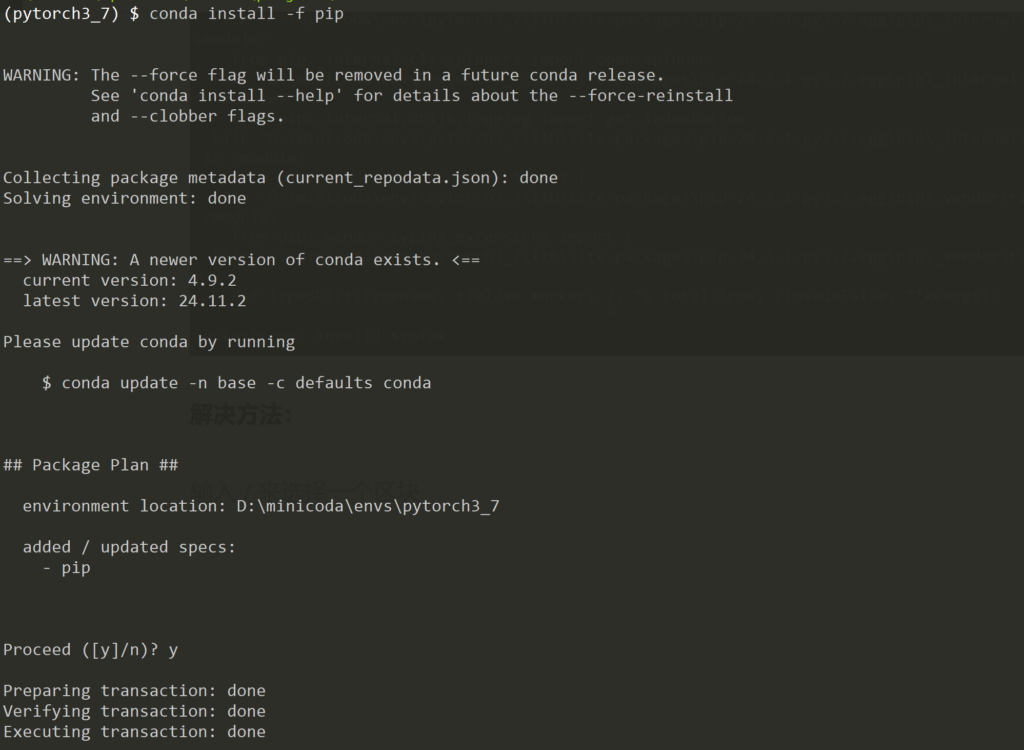Image resolution: width=1024 pixels, height=750 pixels.
Task: Click the '(pytorch3_7)' environment prompt
Action: [x=63, y=14]
